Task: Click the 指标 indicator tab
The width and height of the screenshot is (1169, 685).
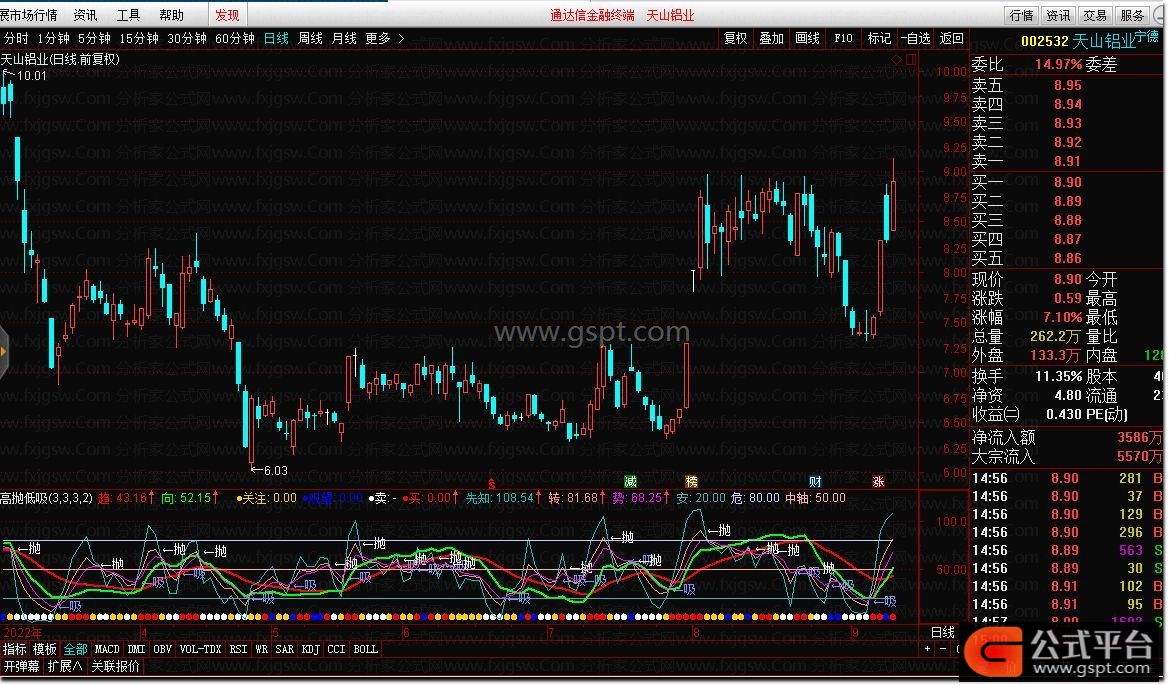Action: point(14,649)
